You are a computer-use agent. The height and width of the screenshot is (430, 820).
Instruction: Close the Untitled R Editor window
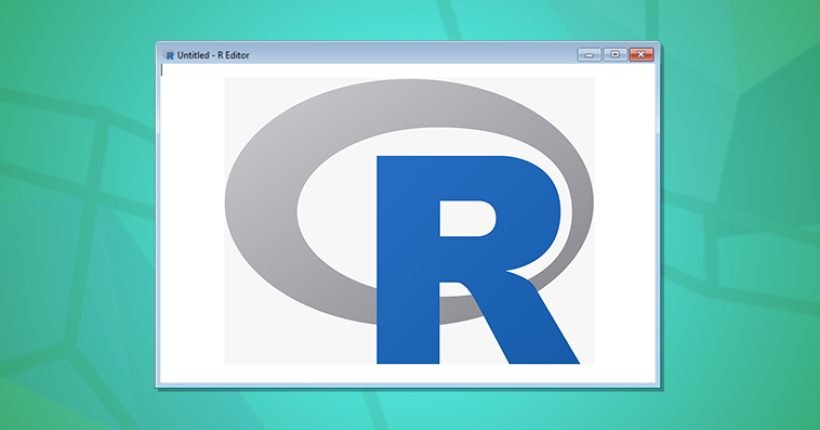[x=642, y=54]
